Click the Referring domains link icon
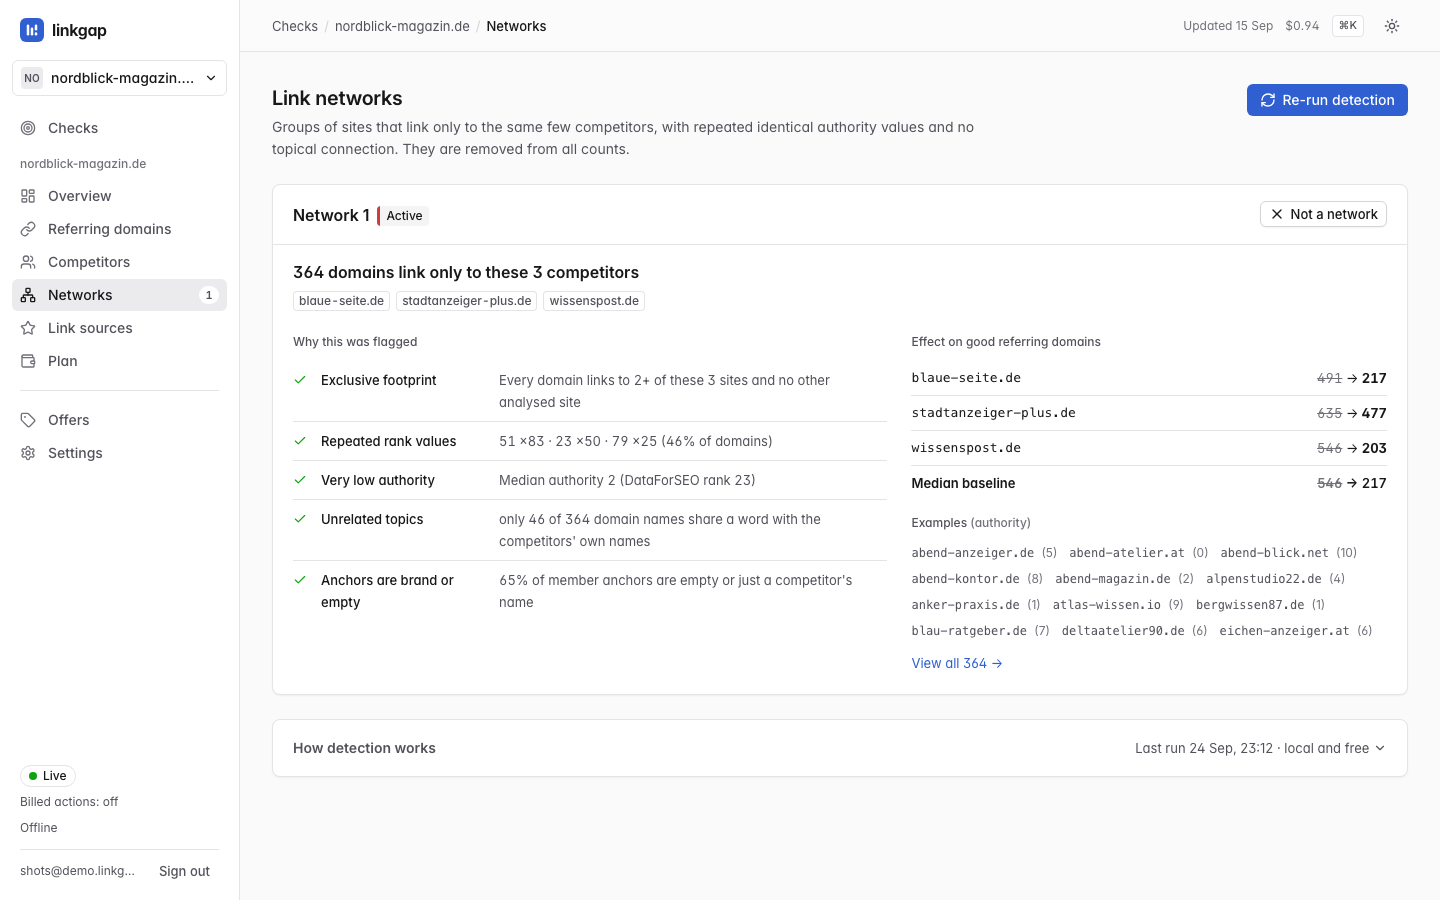This screenshot has height=900, width=1440. [28, 229]
